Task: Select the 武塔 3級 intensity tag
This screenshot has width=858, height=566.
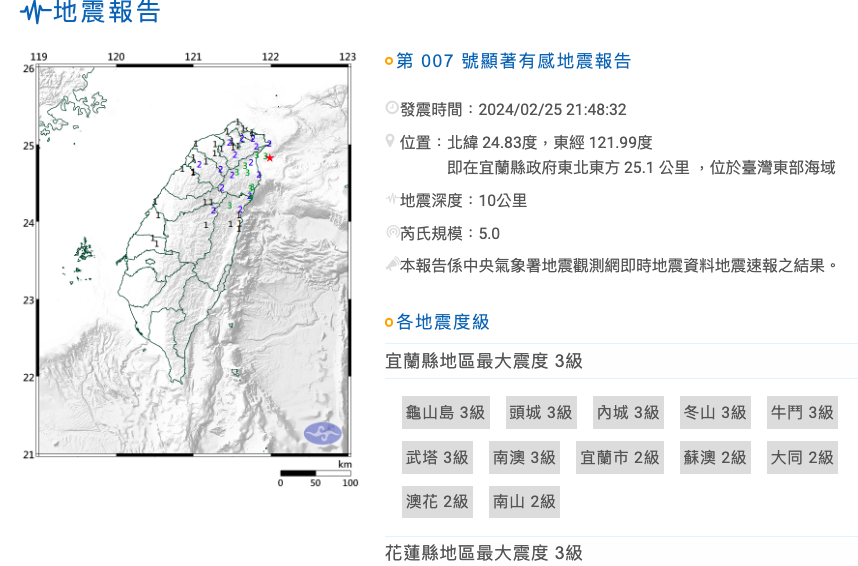Action: pos(437,457)
